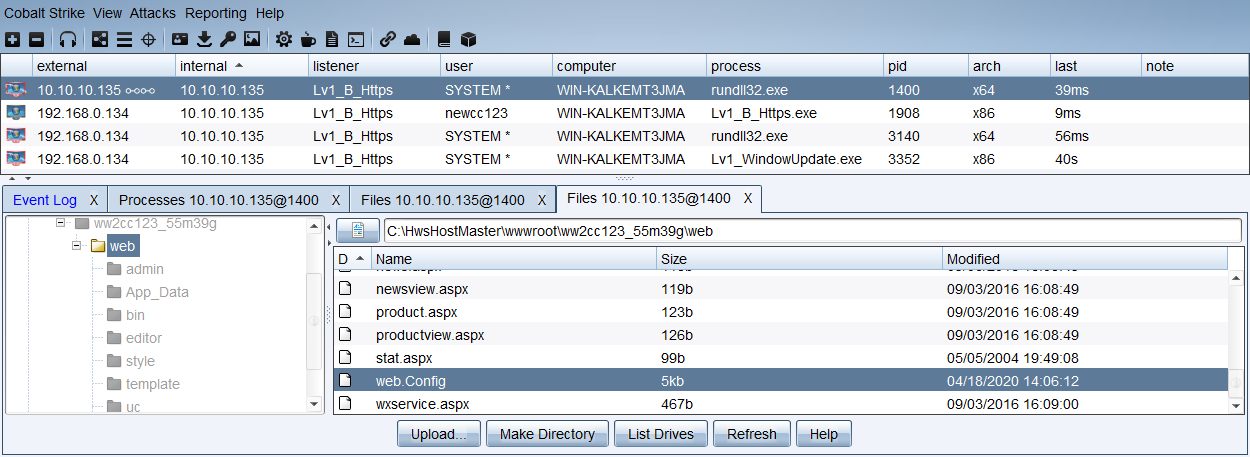
Task: Click Refresh button
Action: point(752,434)
